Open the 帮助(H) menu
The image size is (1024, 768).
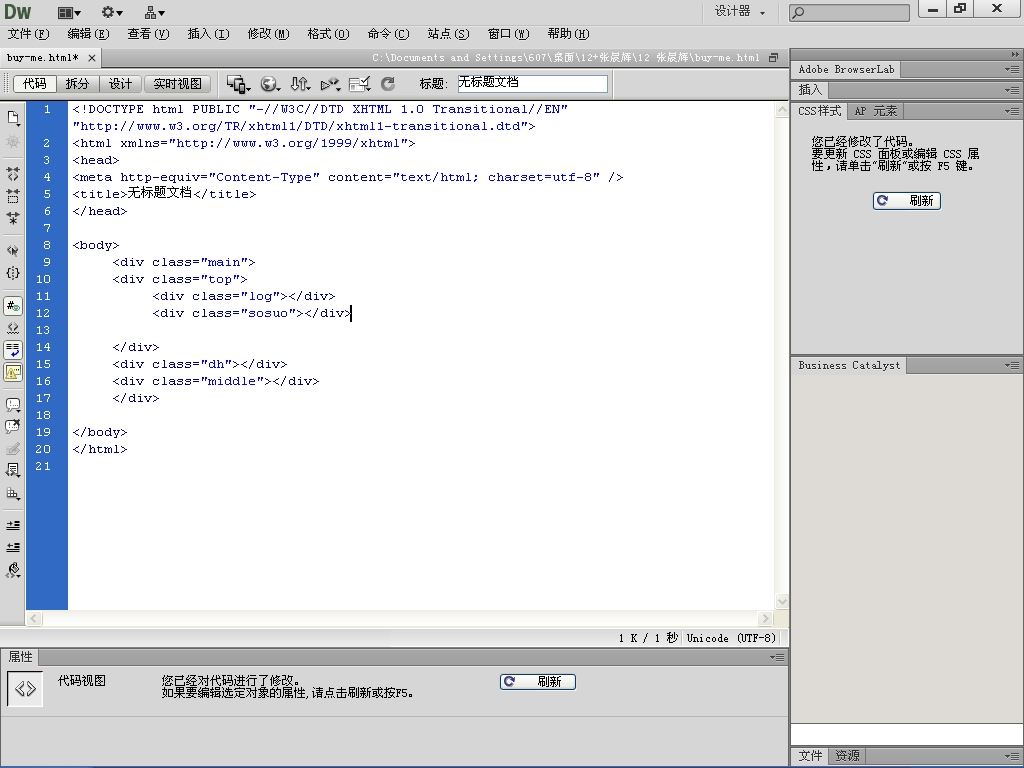point(569,34)
